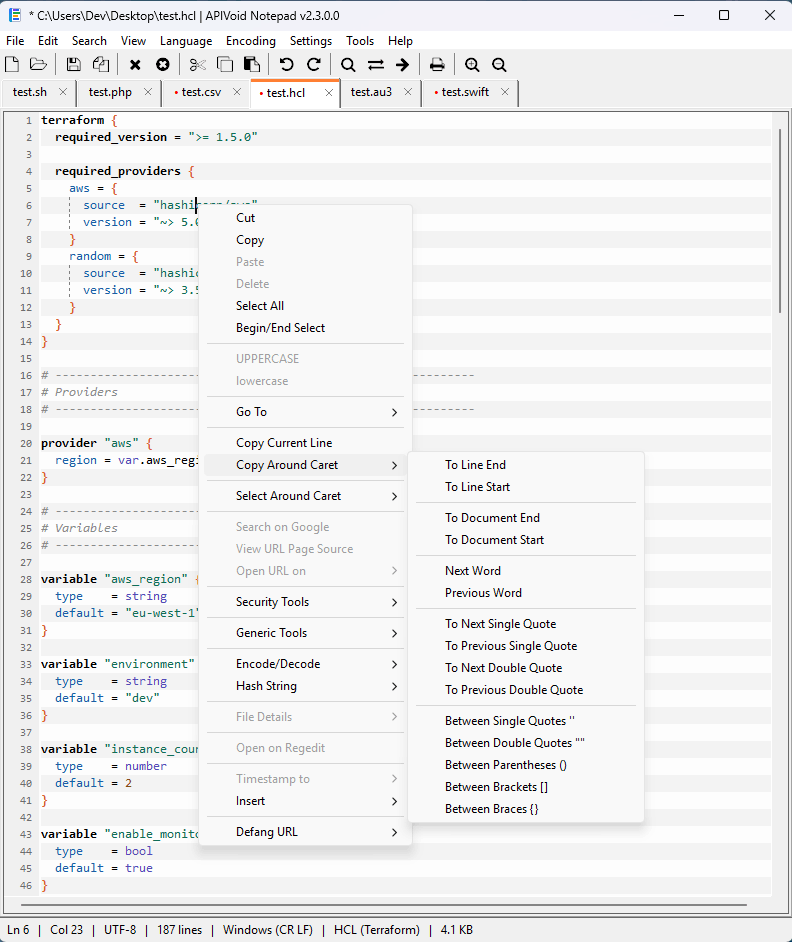The height and width of the screenshot is (942, 792).
Task: Select Between Double Quotes option
Action: pyautogui.click(x=526, y=743)
